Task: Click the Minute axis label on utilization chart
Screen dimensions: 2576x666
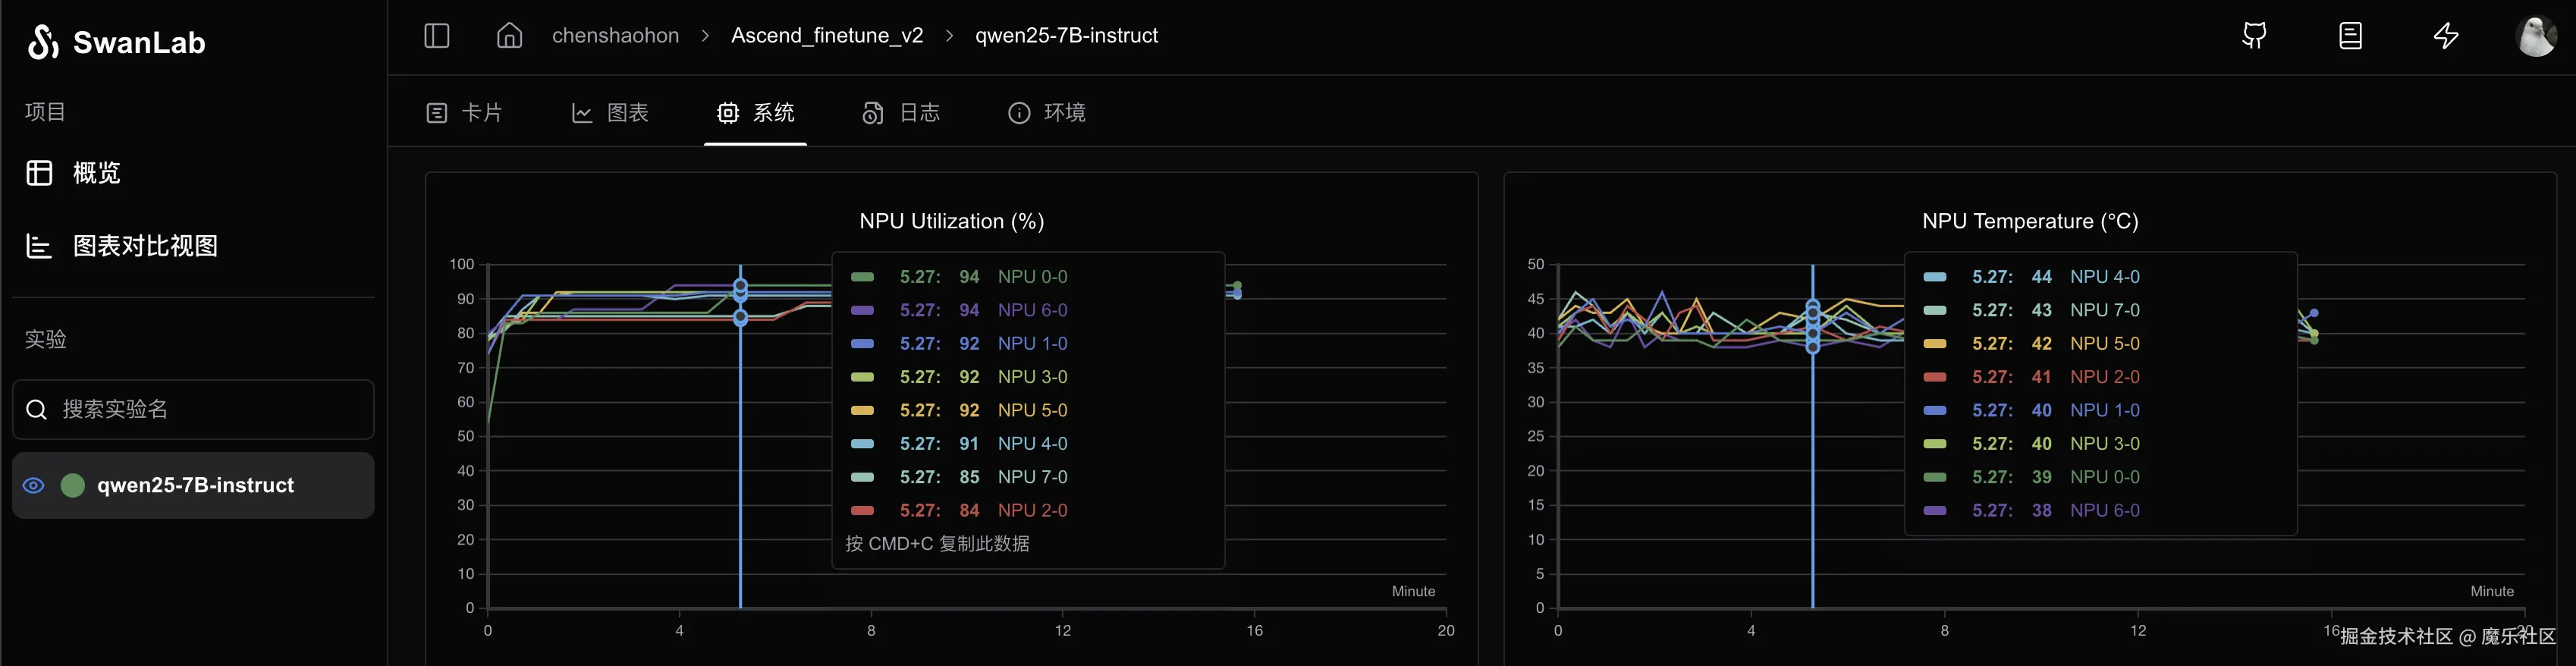Action: coord(1413,592)
